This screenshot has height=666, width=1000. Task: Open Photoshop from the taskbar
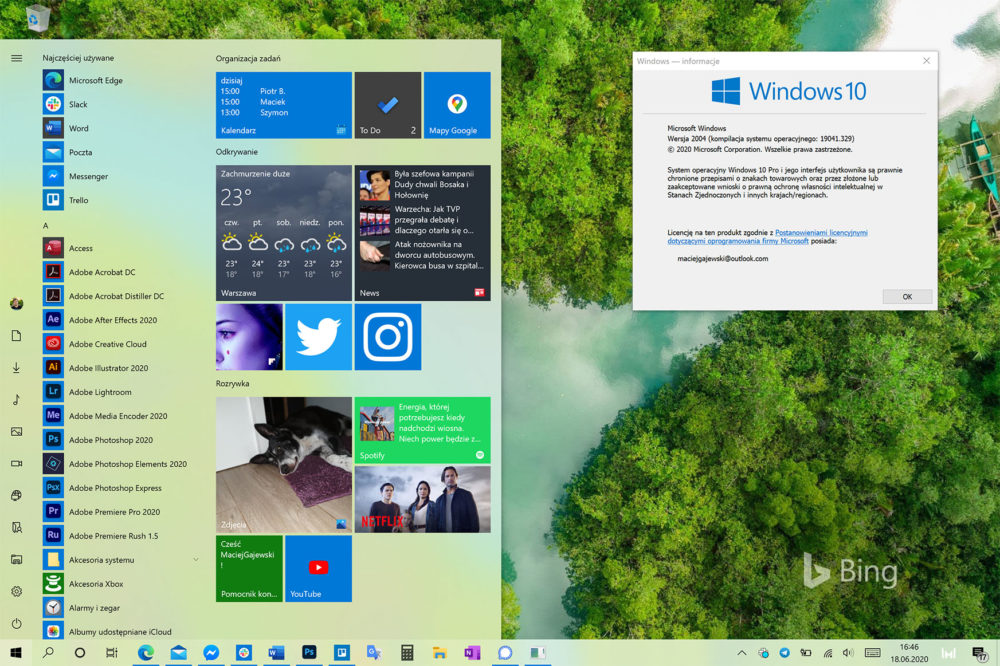(309, 653)
